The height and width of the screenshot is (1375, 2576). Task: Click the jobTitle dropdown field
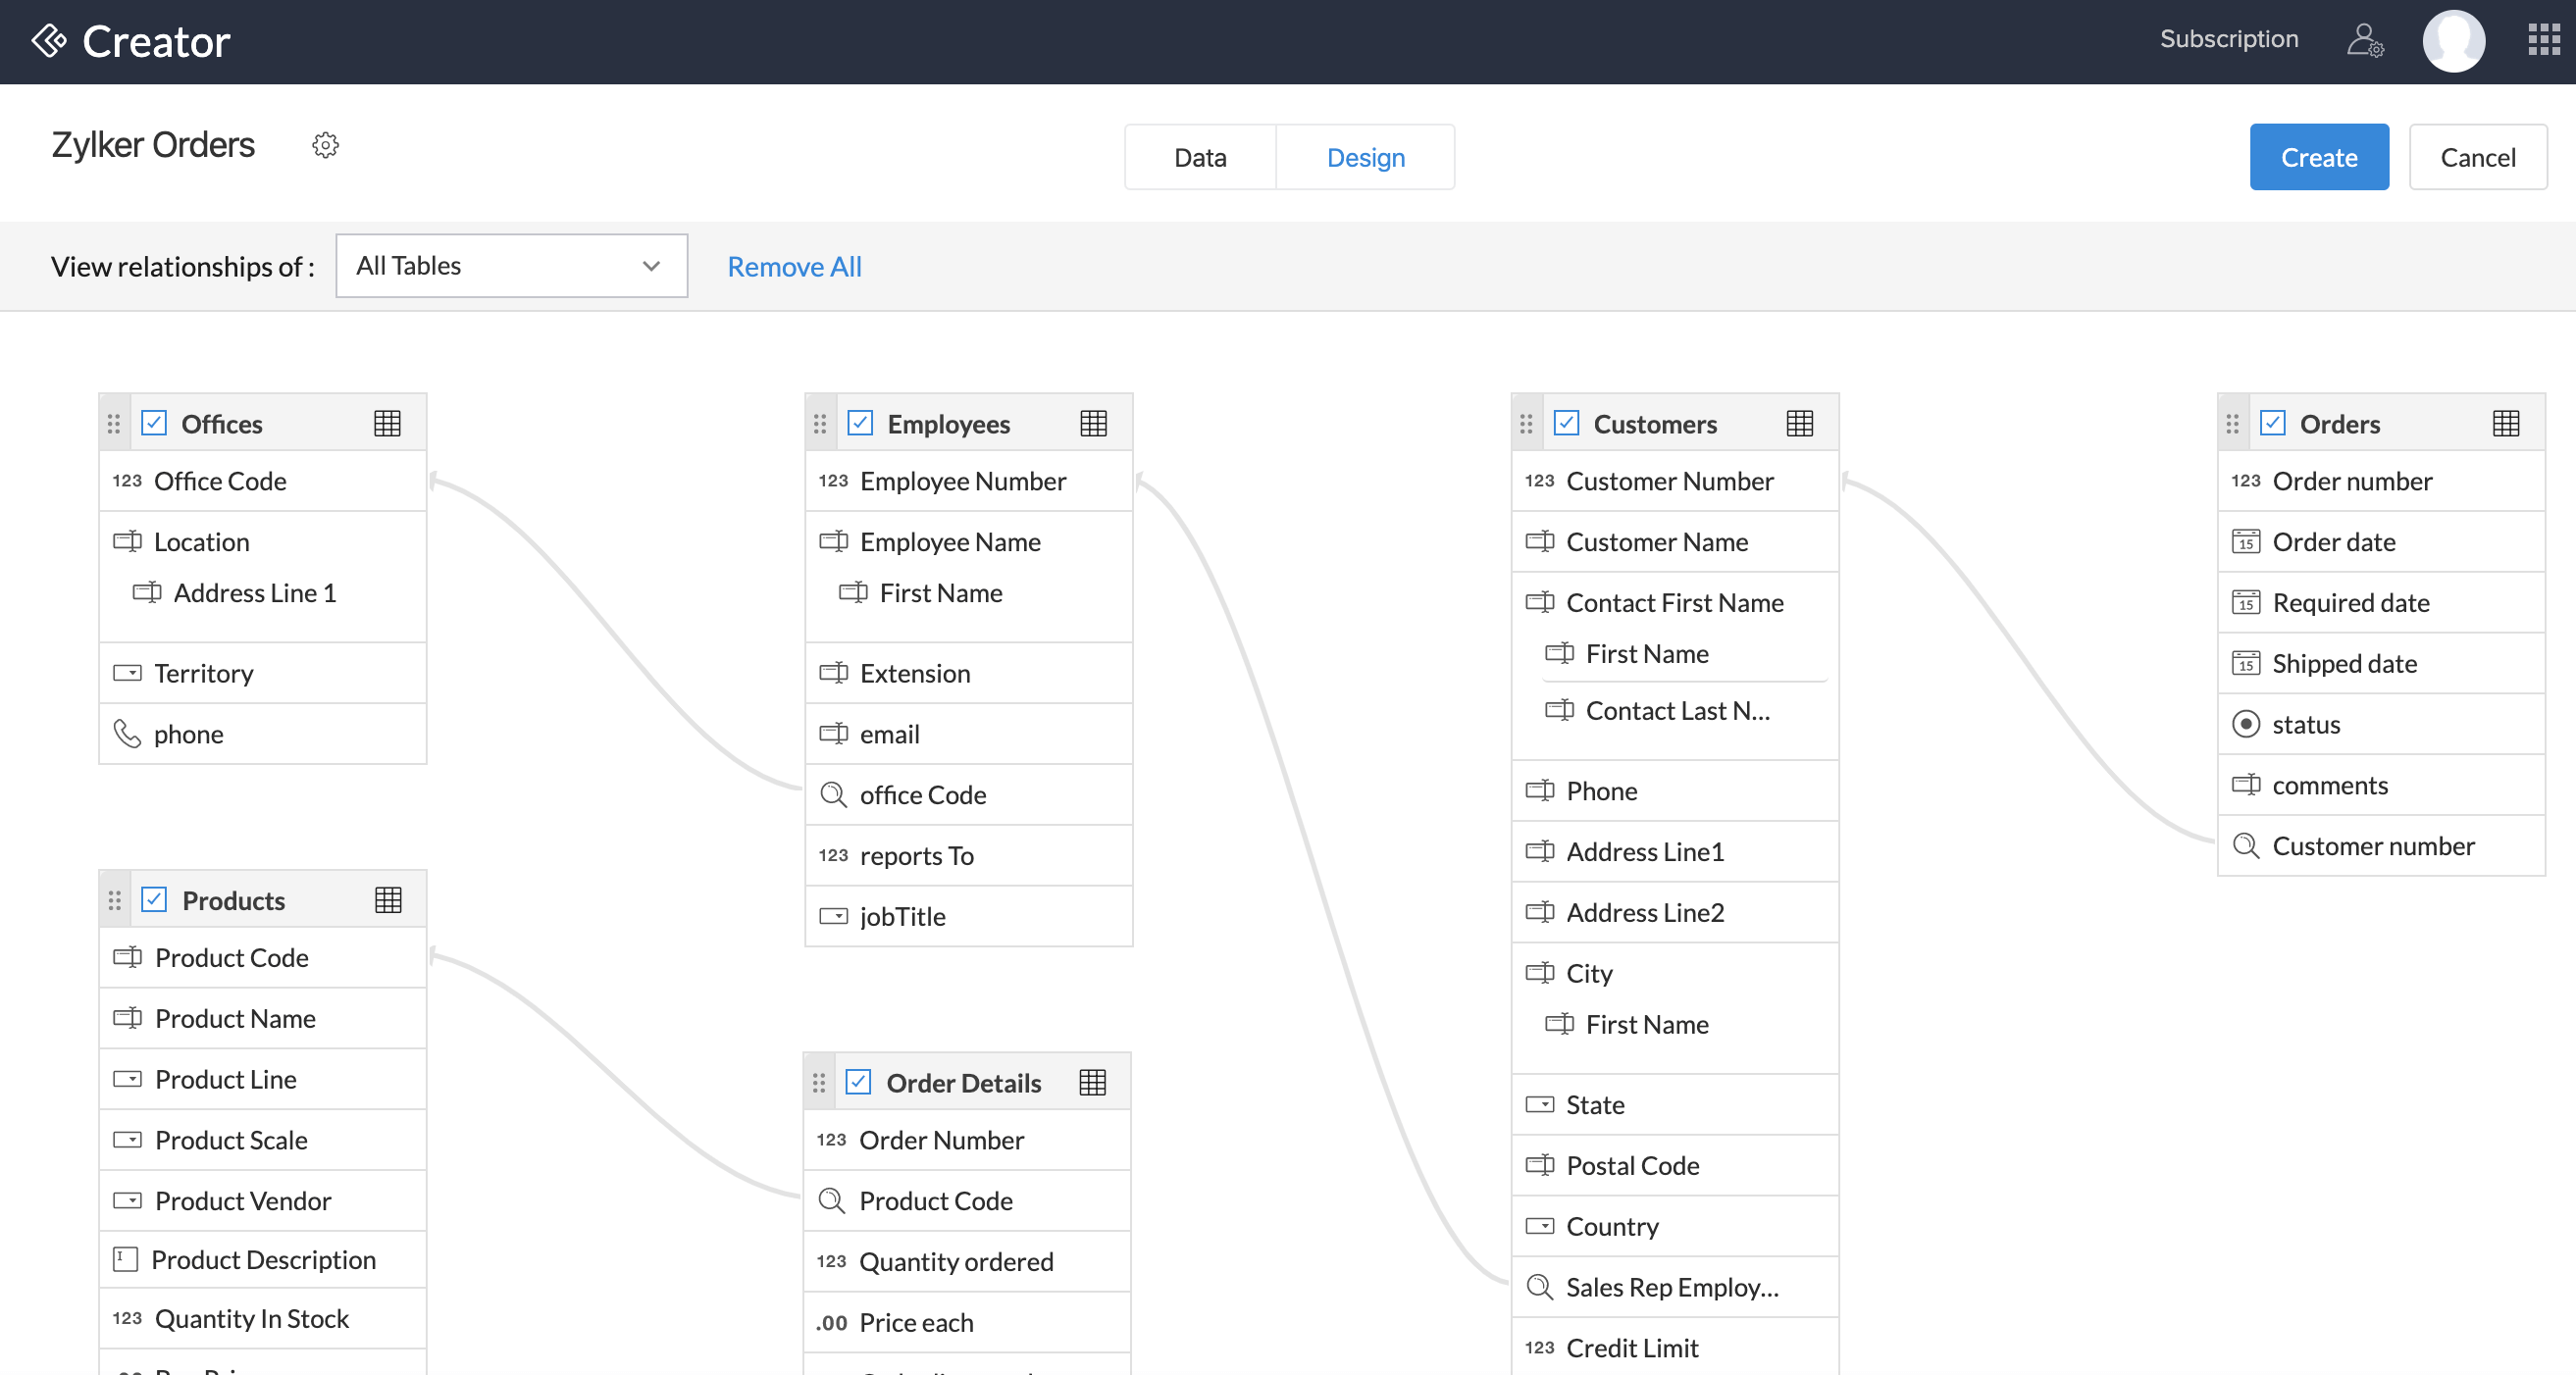click(x=969, y=915)
